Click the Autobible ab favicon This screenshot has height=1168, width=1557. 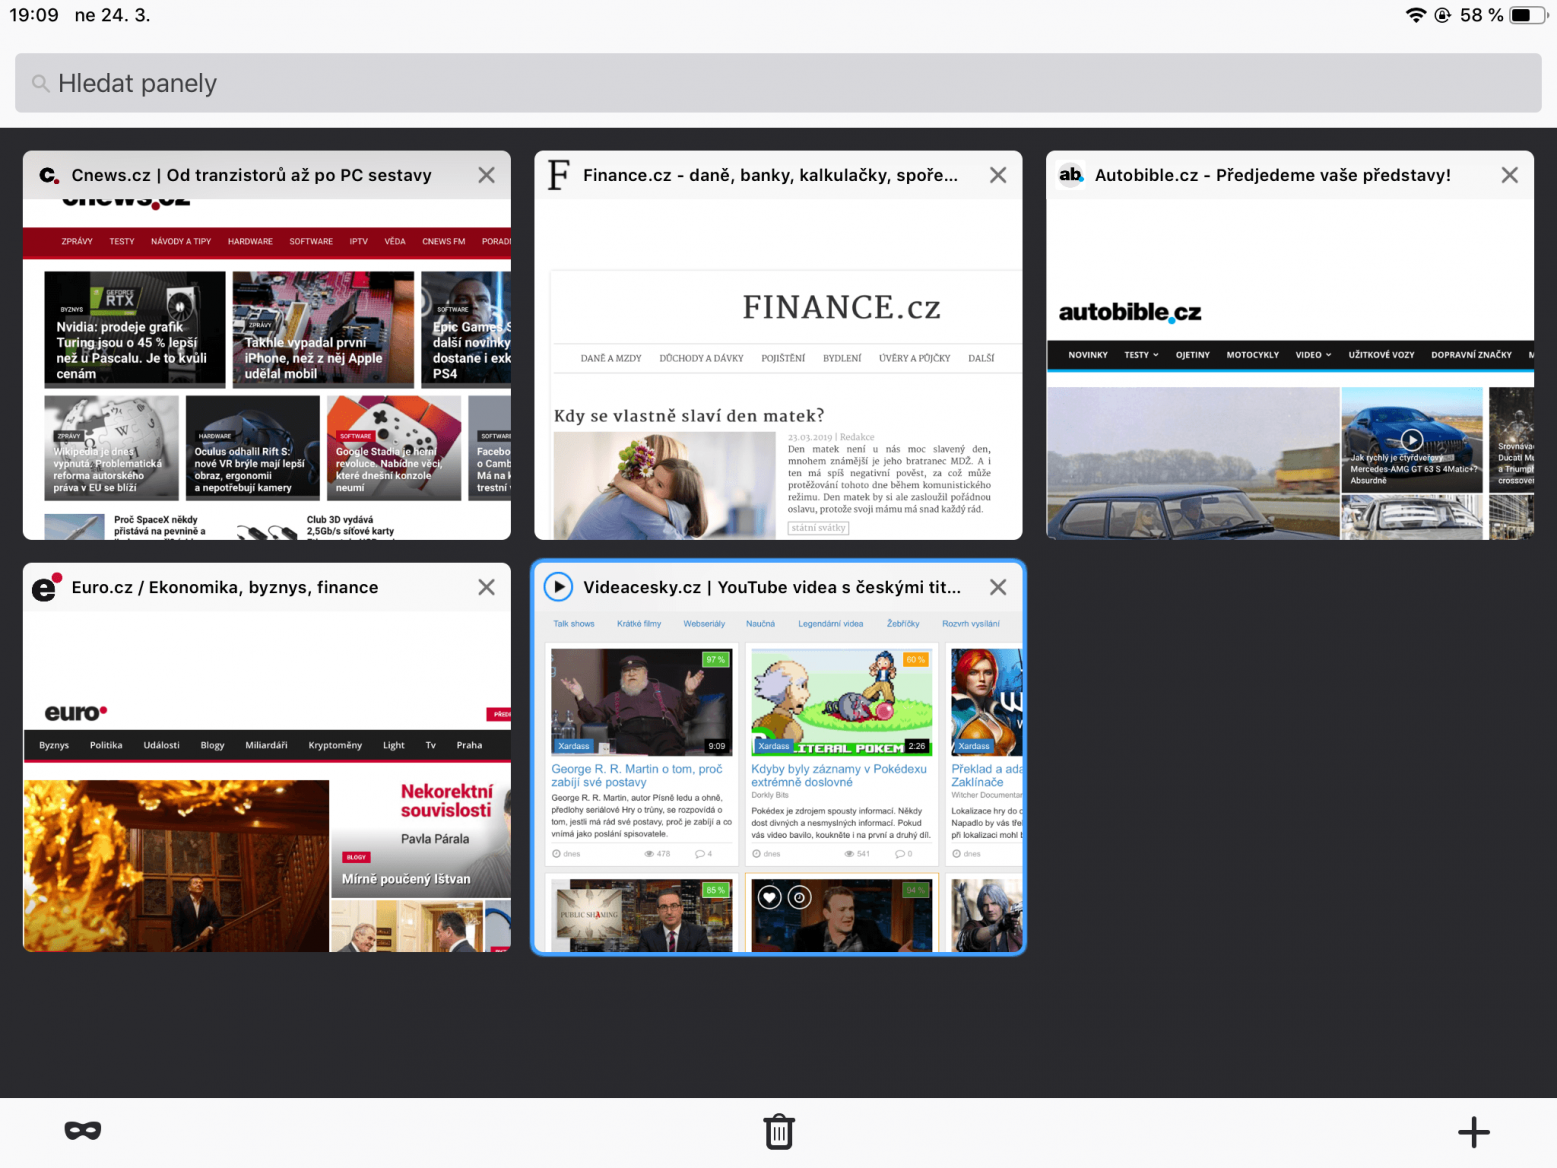pos(1070,175)
